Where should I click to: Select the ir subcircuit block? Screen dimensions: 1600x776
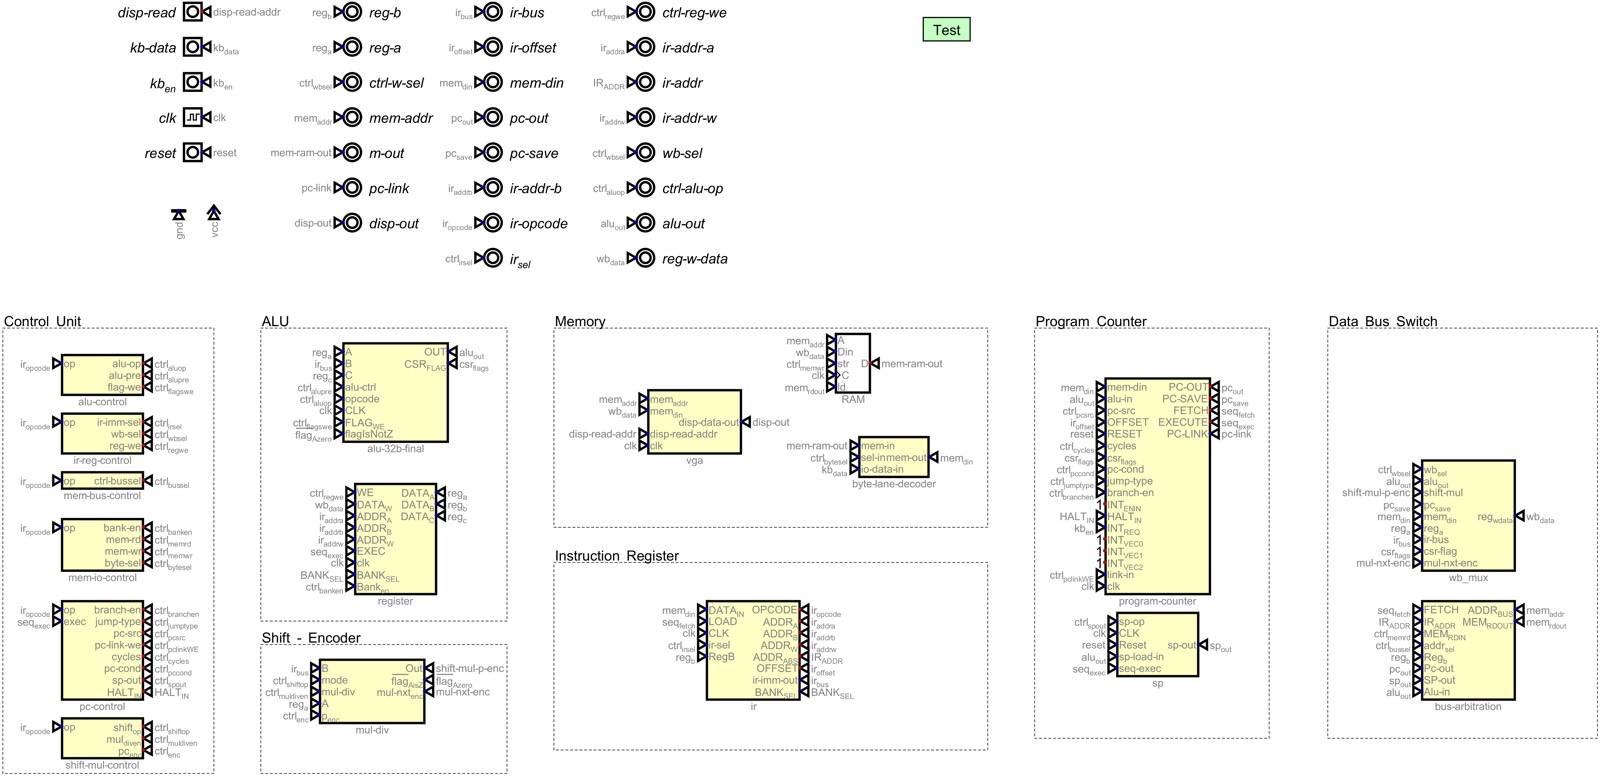[753, 650]
